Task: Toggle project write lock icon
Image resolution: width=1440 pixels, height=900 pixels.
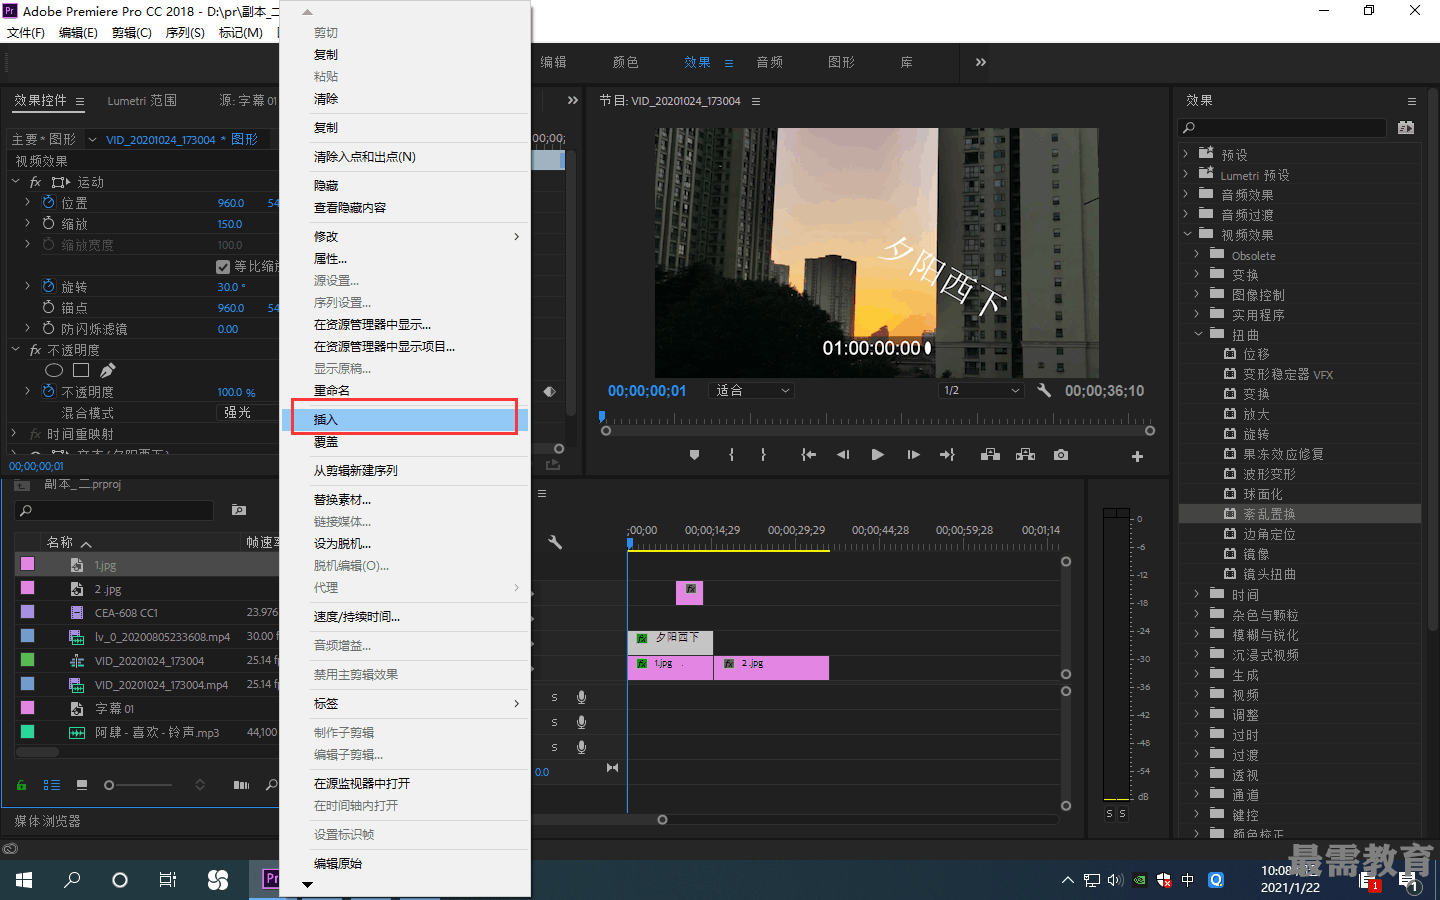Action: pyautogui.click(x=21, y=785)
